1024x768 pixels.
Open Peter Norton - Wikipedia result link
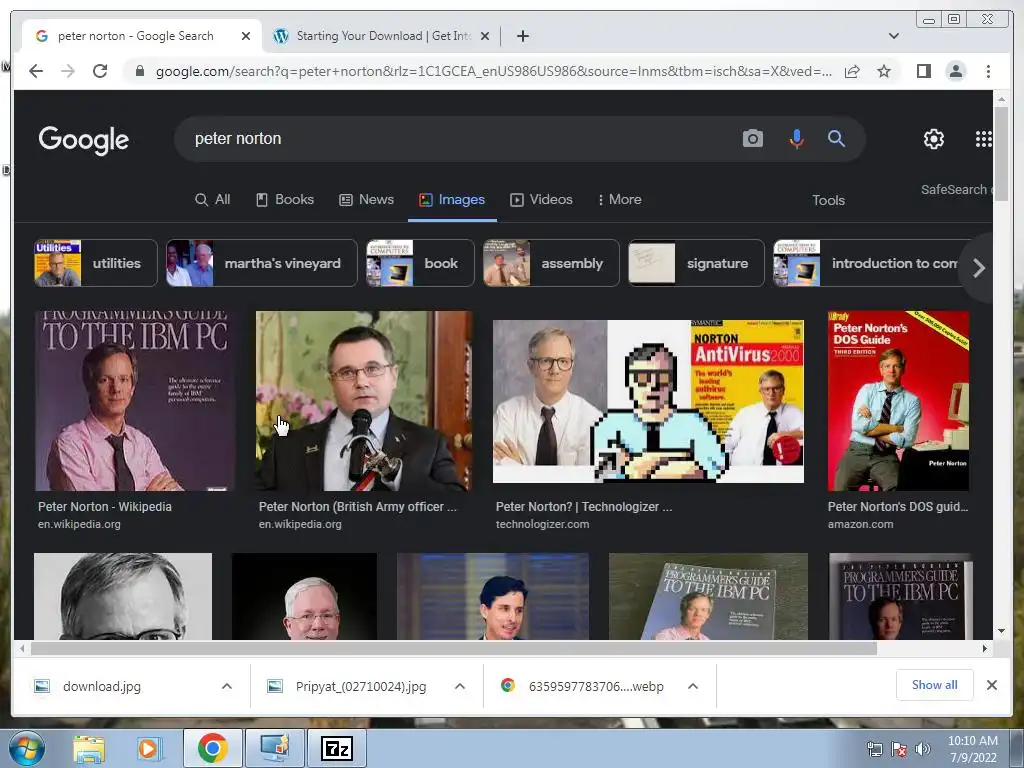coord(104,507)
